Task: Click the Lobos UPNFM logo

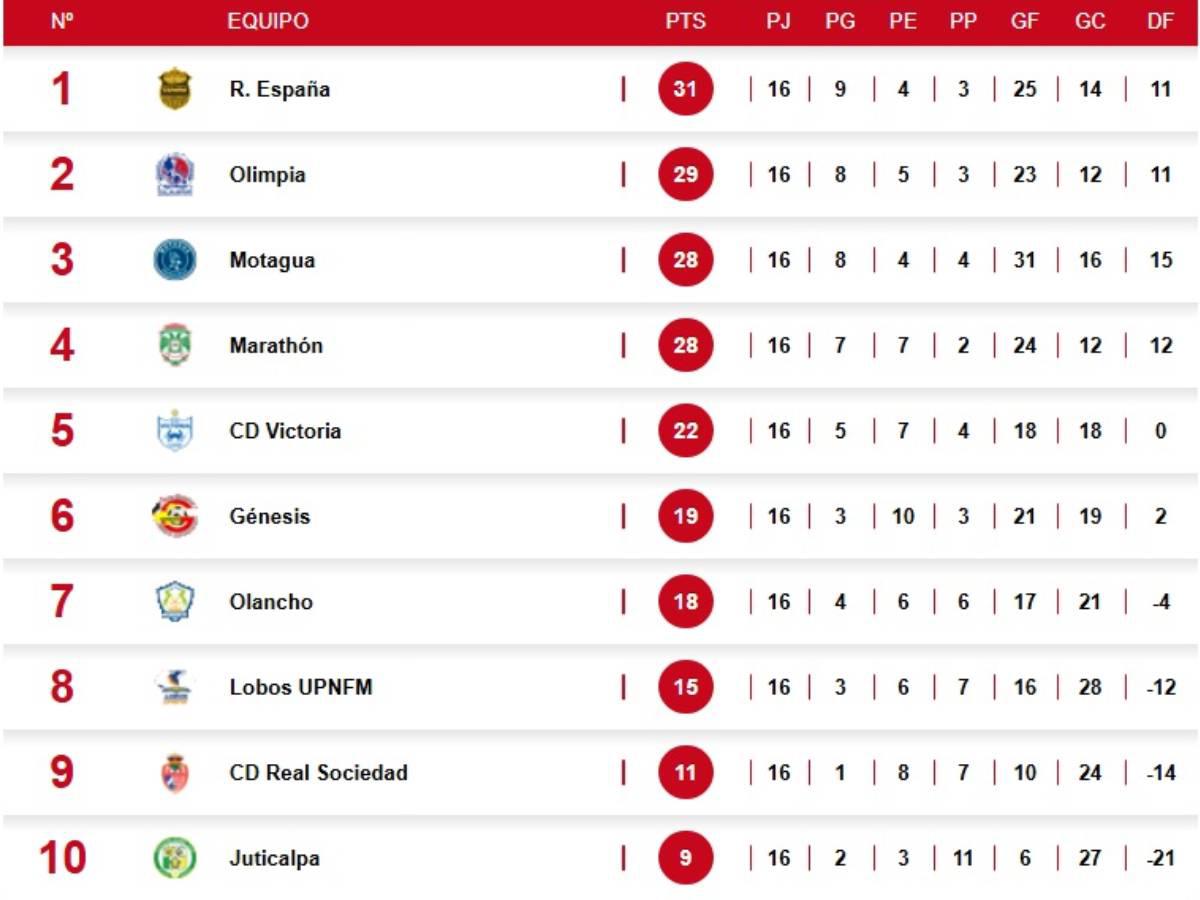Action: pos(175,687)
